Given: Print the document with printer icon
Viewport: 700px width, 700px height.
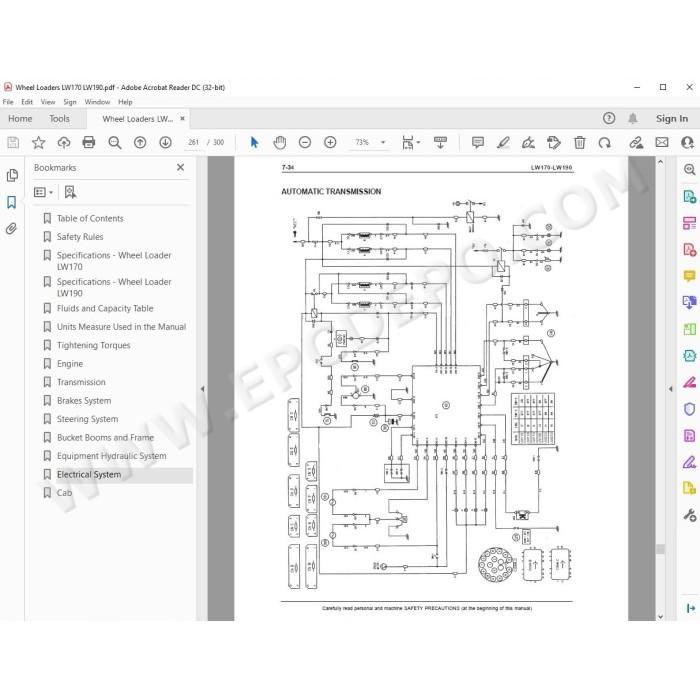Looking at the screenshot, I should coord(89,142).
